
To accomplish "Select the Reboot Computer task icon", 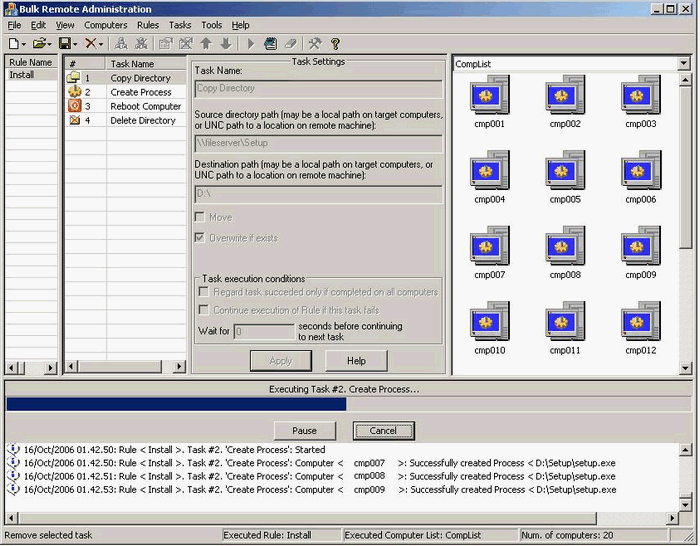I will 74,106.
